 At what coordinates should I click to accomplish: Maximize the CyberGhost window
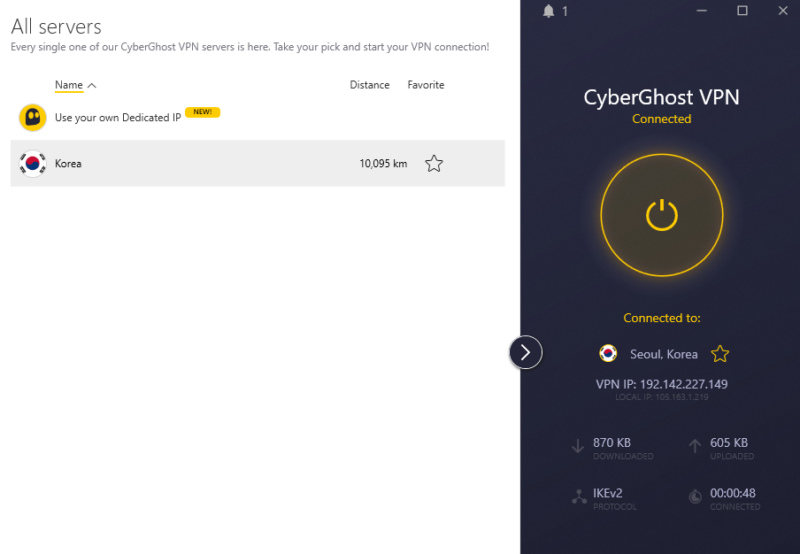coord(742,11)
